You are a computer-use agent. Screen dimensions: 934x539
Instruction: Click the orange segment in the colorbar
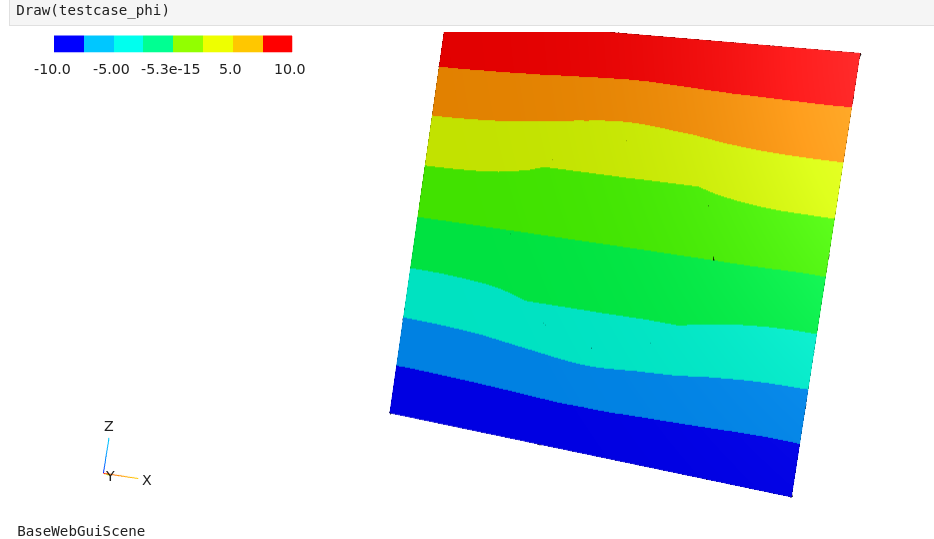click(248, 44)
